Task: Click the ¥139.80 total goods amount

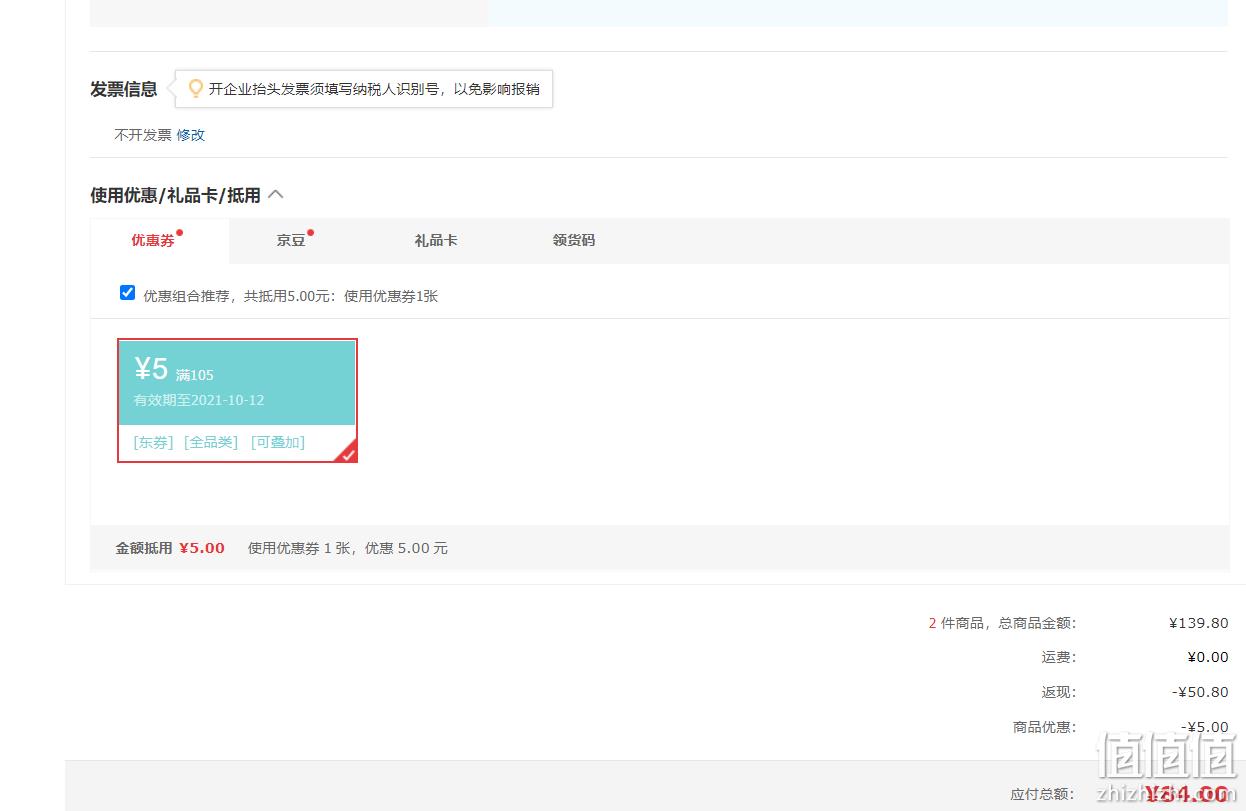Action: 1198,623
